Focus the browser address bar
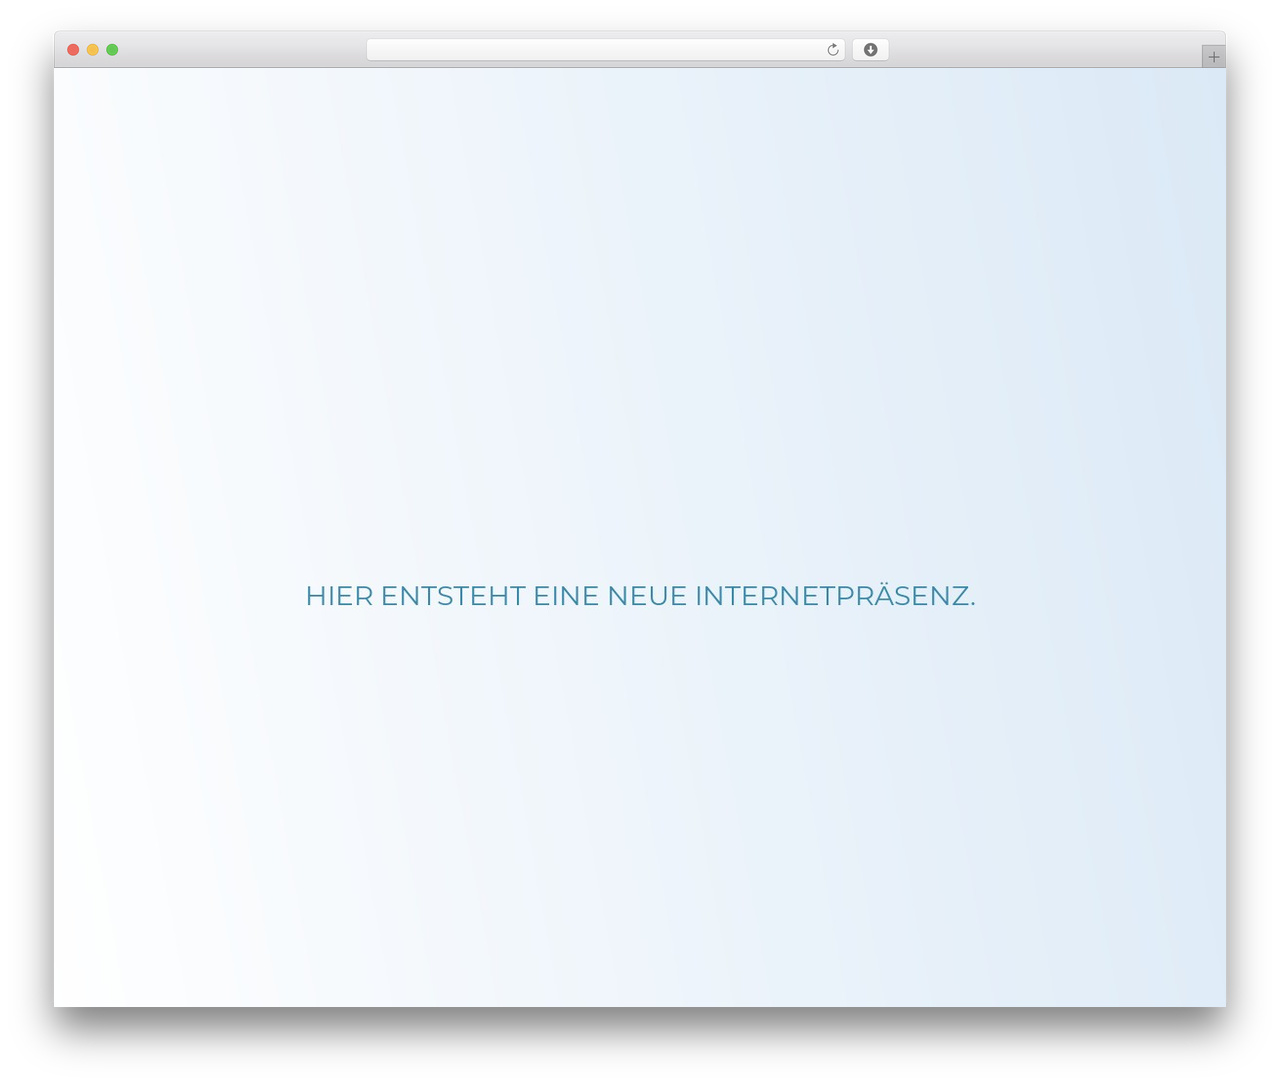Viewport: 1280px width, 1084px height. pos(605,50)
